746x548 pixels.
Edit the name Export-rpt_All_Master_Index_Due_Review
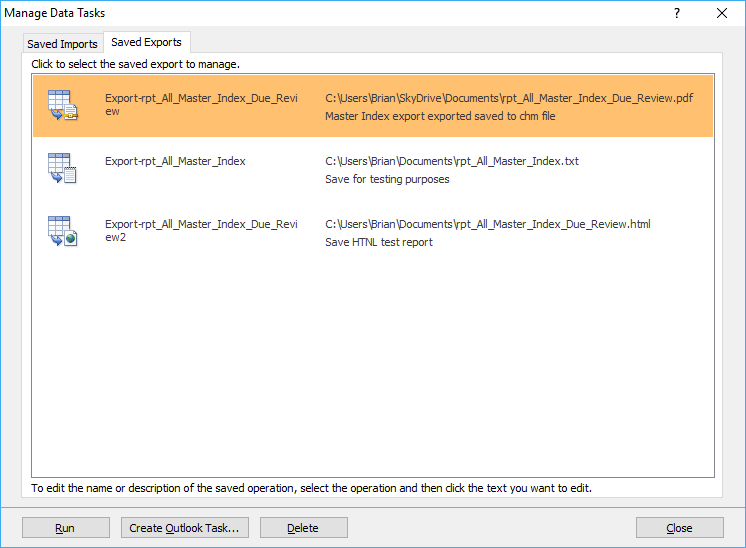pos(201,105)
